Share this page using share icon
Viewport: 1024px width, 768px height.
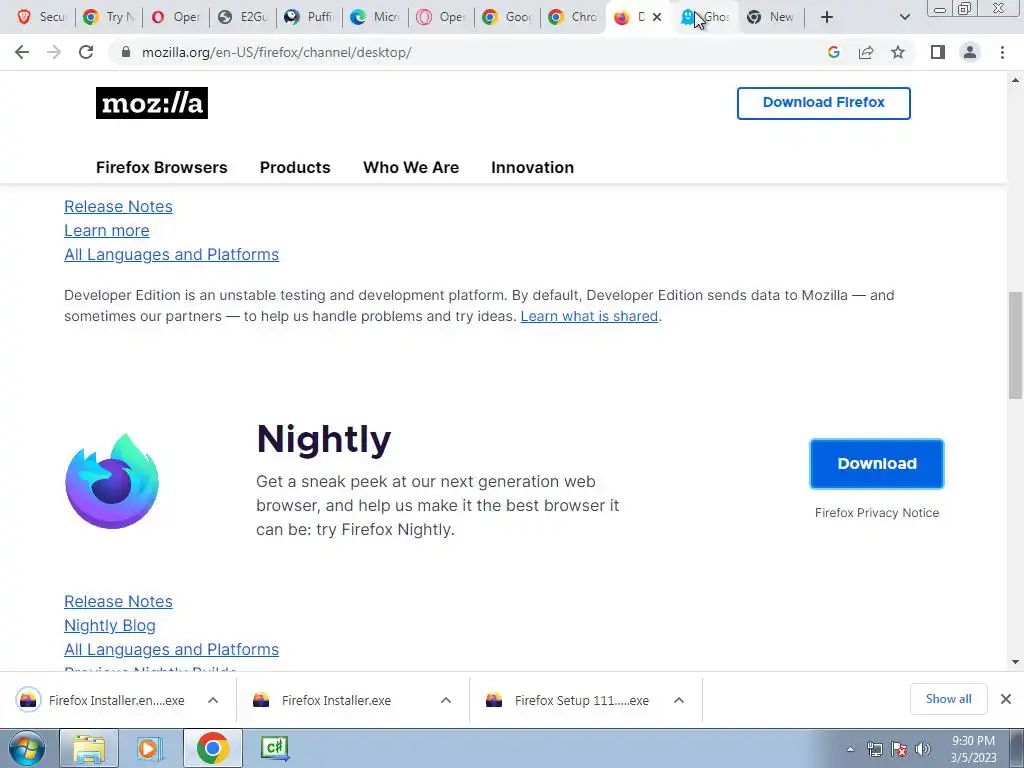click(866, 52)
